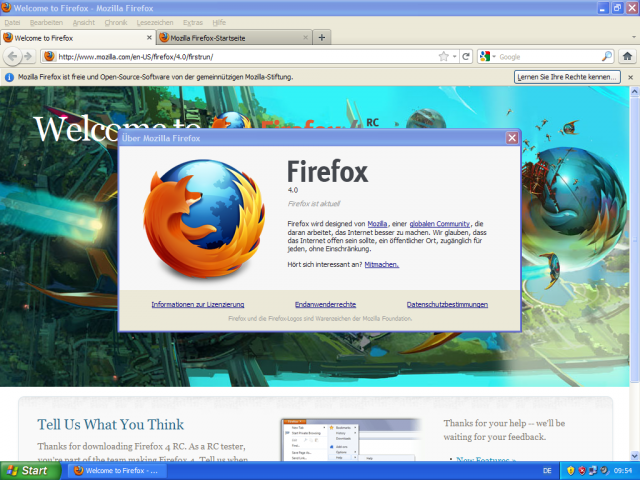Screen dimensions: 640x480
Task: Open Informationen zur Lizenzierung link
Action: [198, 304]
